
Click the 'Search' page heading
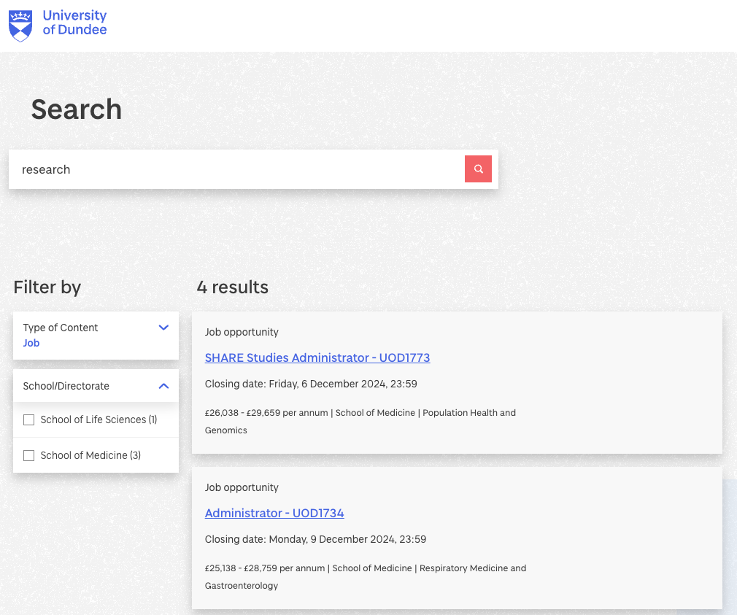pos(76,109)
